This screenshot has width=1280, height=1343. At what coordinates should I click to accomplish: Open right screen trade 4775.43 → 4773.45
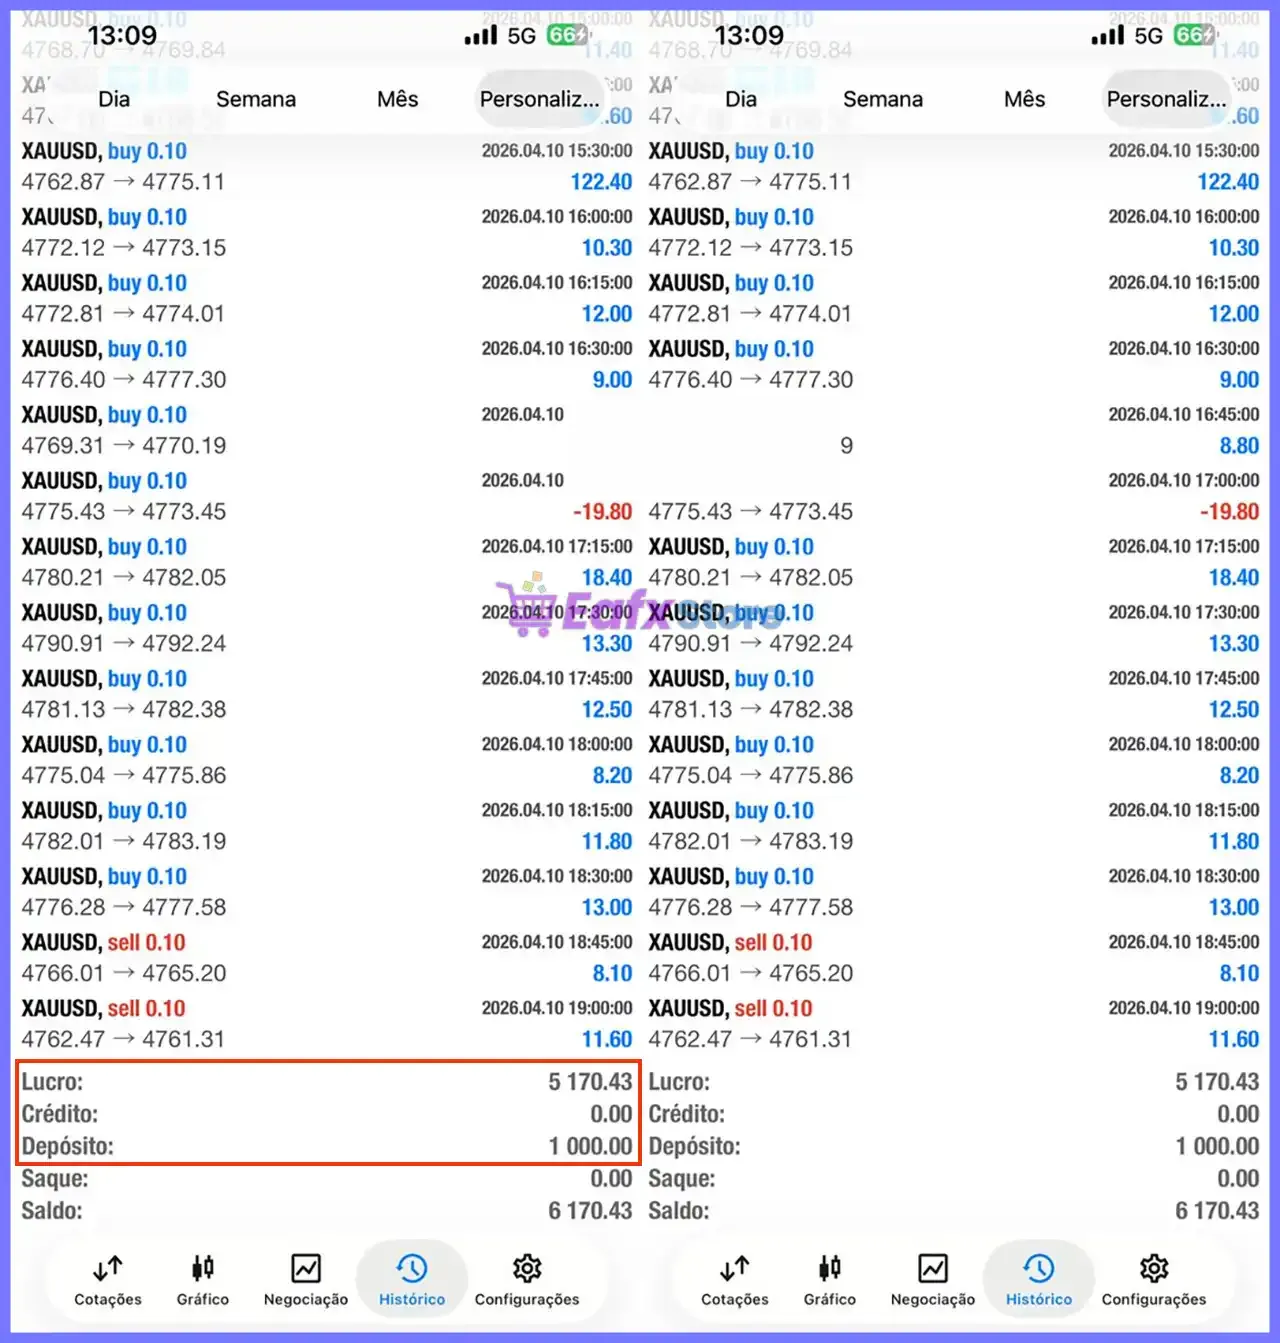(x=751, y=512)
